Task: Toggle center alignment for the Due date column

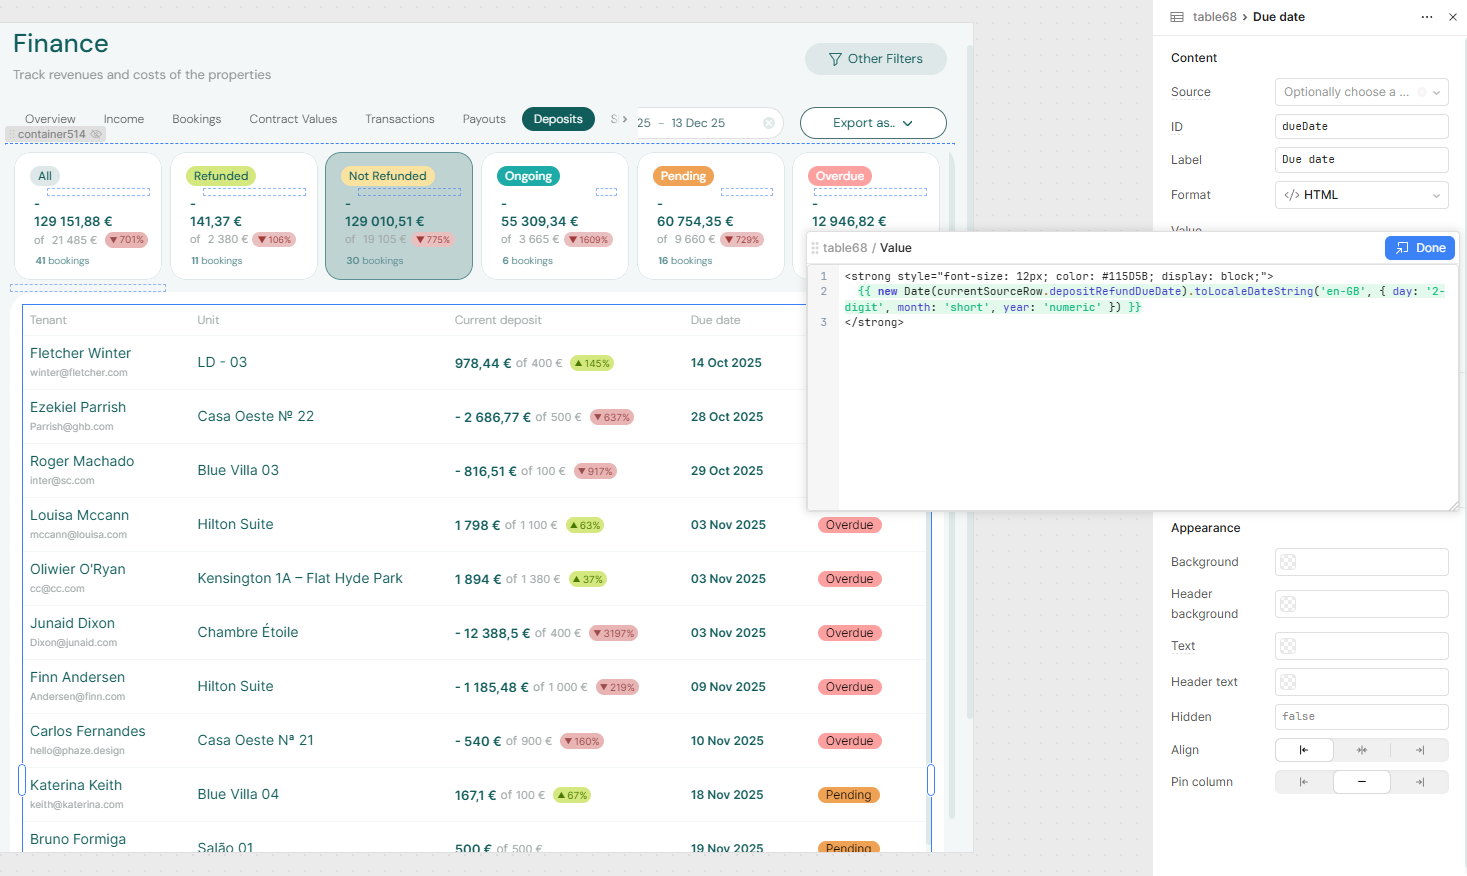Action: [1361, 749]
